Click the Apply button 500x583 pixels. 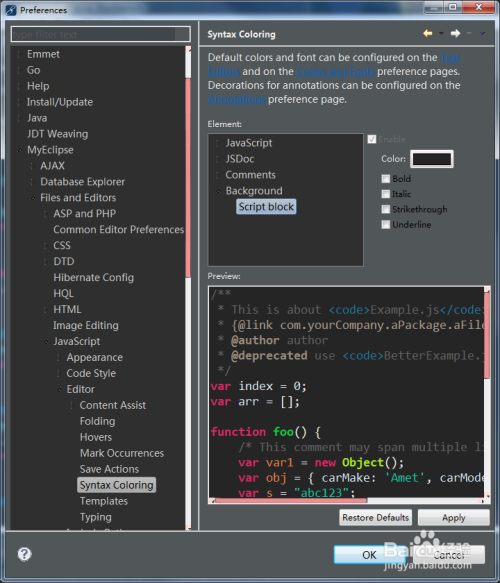pos(454,518)
